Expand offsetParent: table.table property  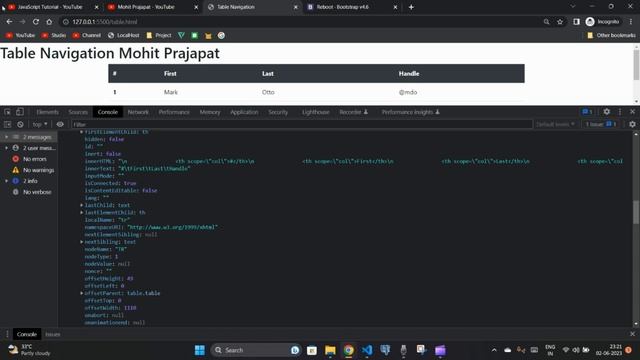[82, 293]
